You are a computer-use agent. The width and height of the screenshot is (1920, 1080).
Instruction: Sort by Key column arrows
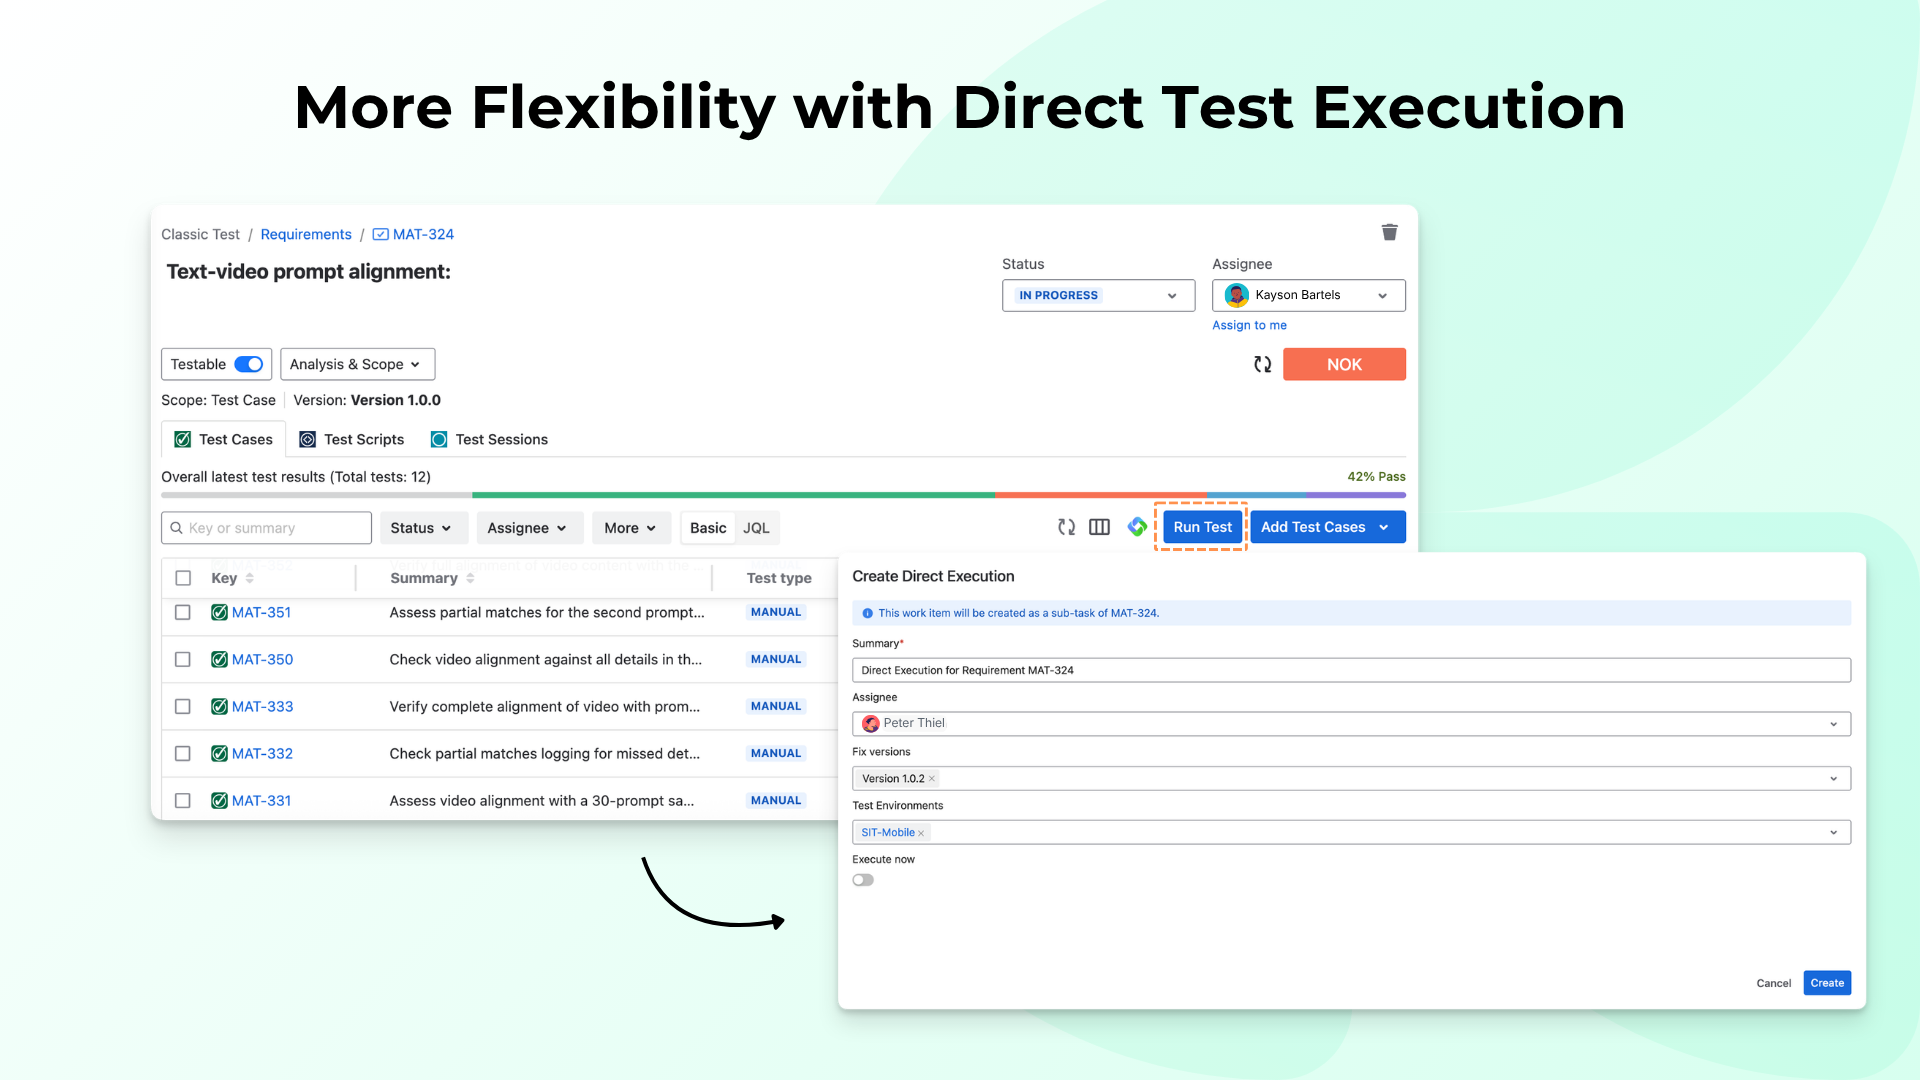pyautogui.click(x=249, y=578)
